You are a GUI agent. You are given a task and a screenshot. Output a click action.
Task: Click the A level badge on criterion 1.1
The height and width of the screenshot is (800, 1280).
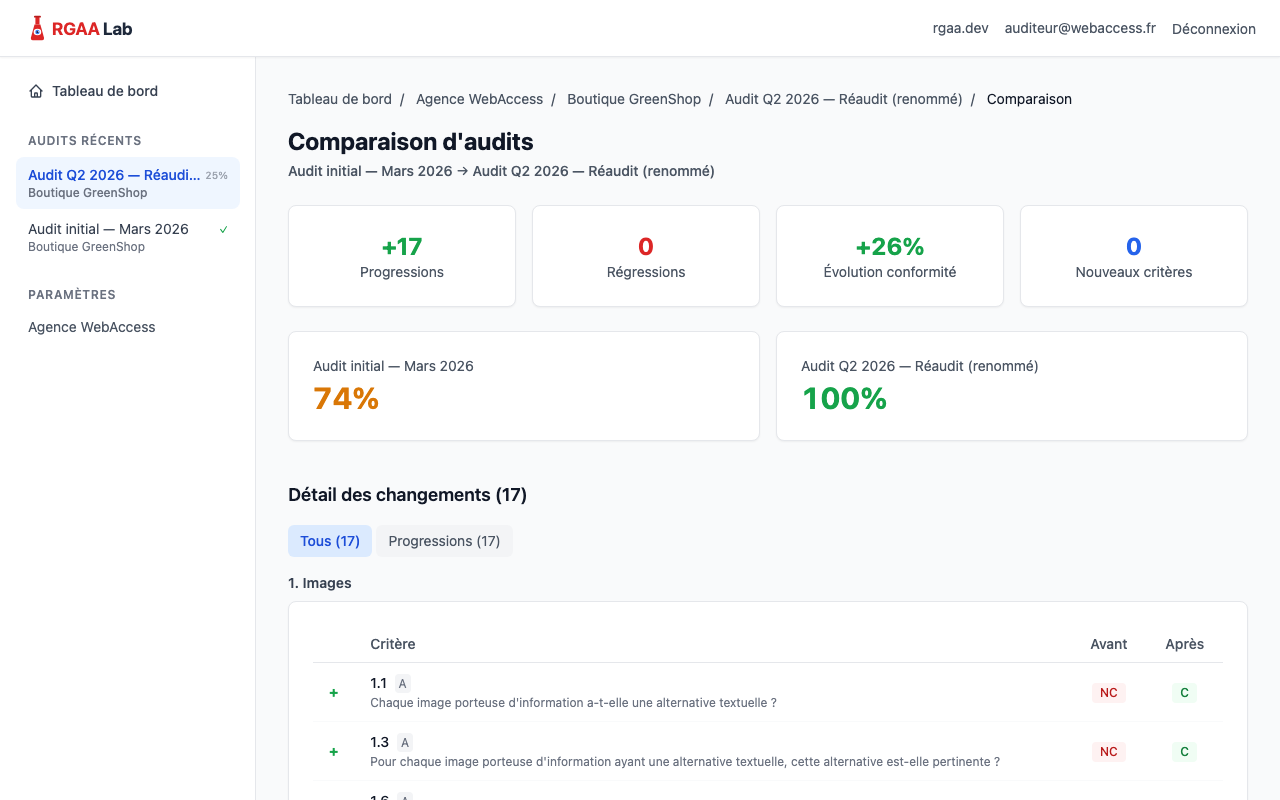(x=402, y=683)
